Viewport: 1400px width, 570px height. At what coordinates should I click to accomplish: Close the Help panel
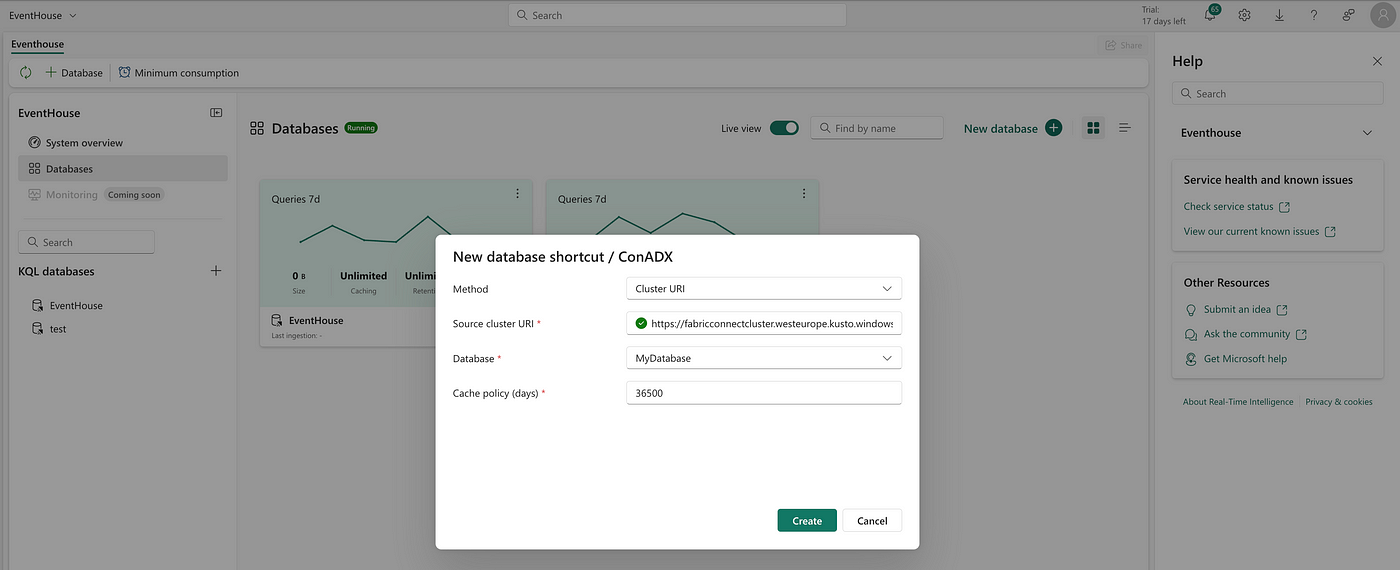point(1377,61)
